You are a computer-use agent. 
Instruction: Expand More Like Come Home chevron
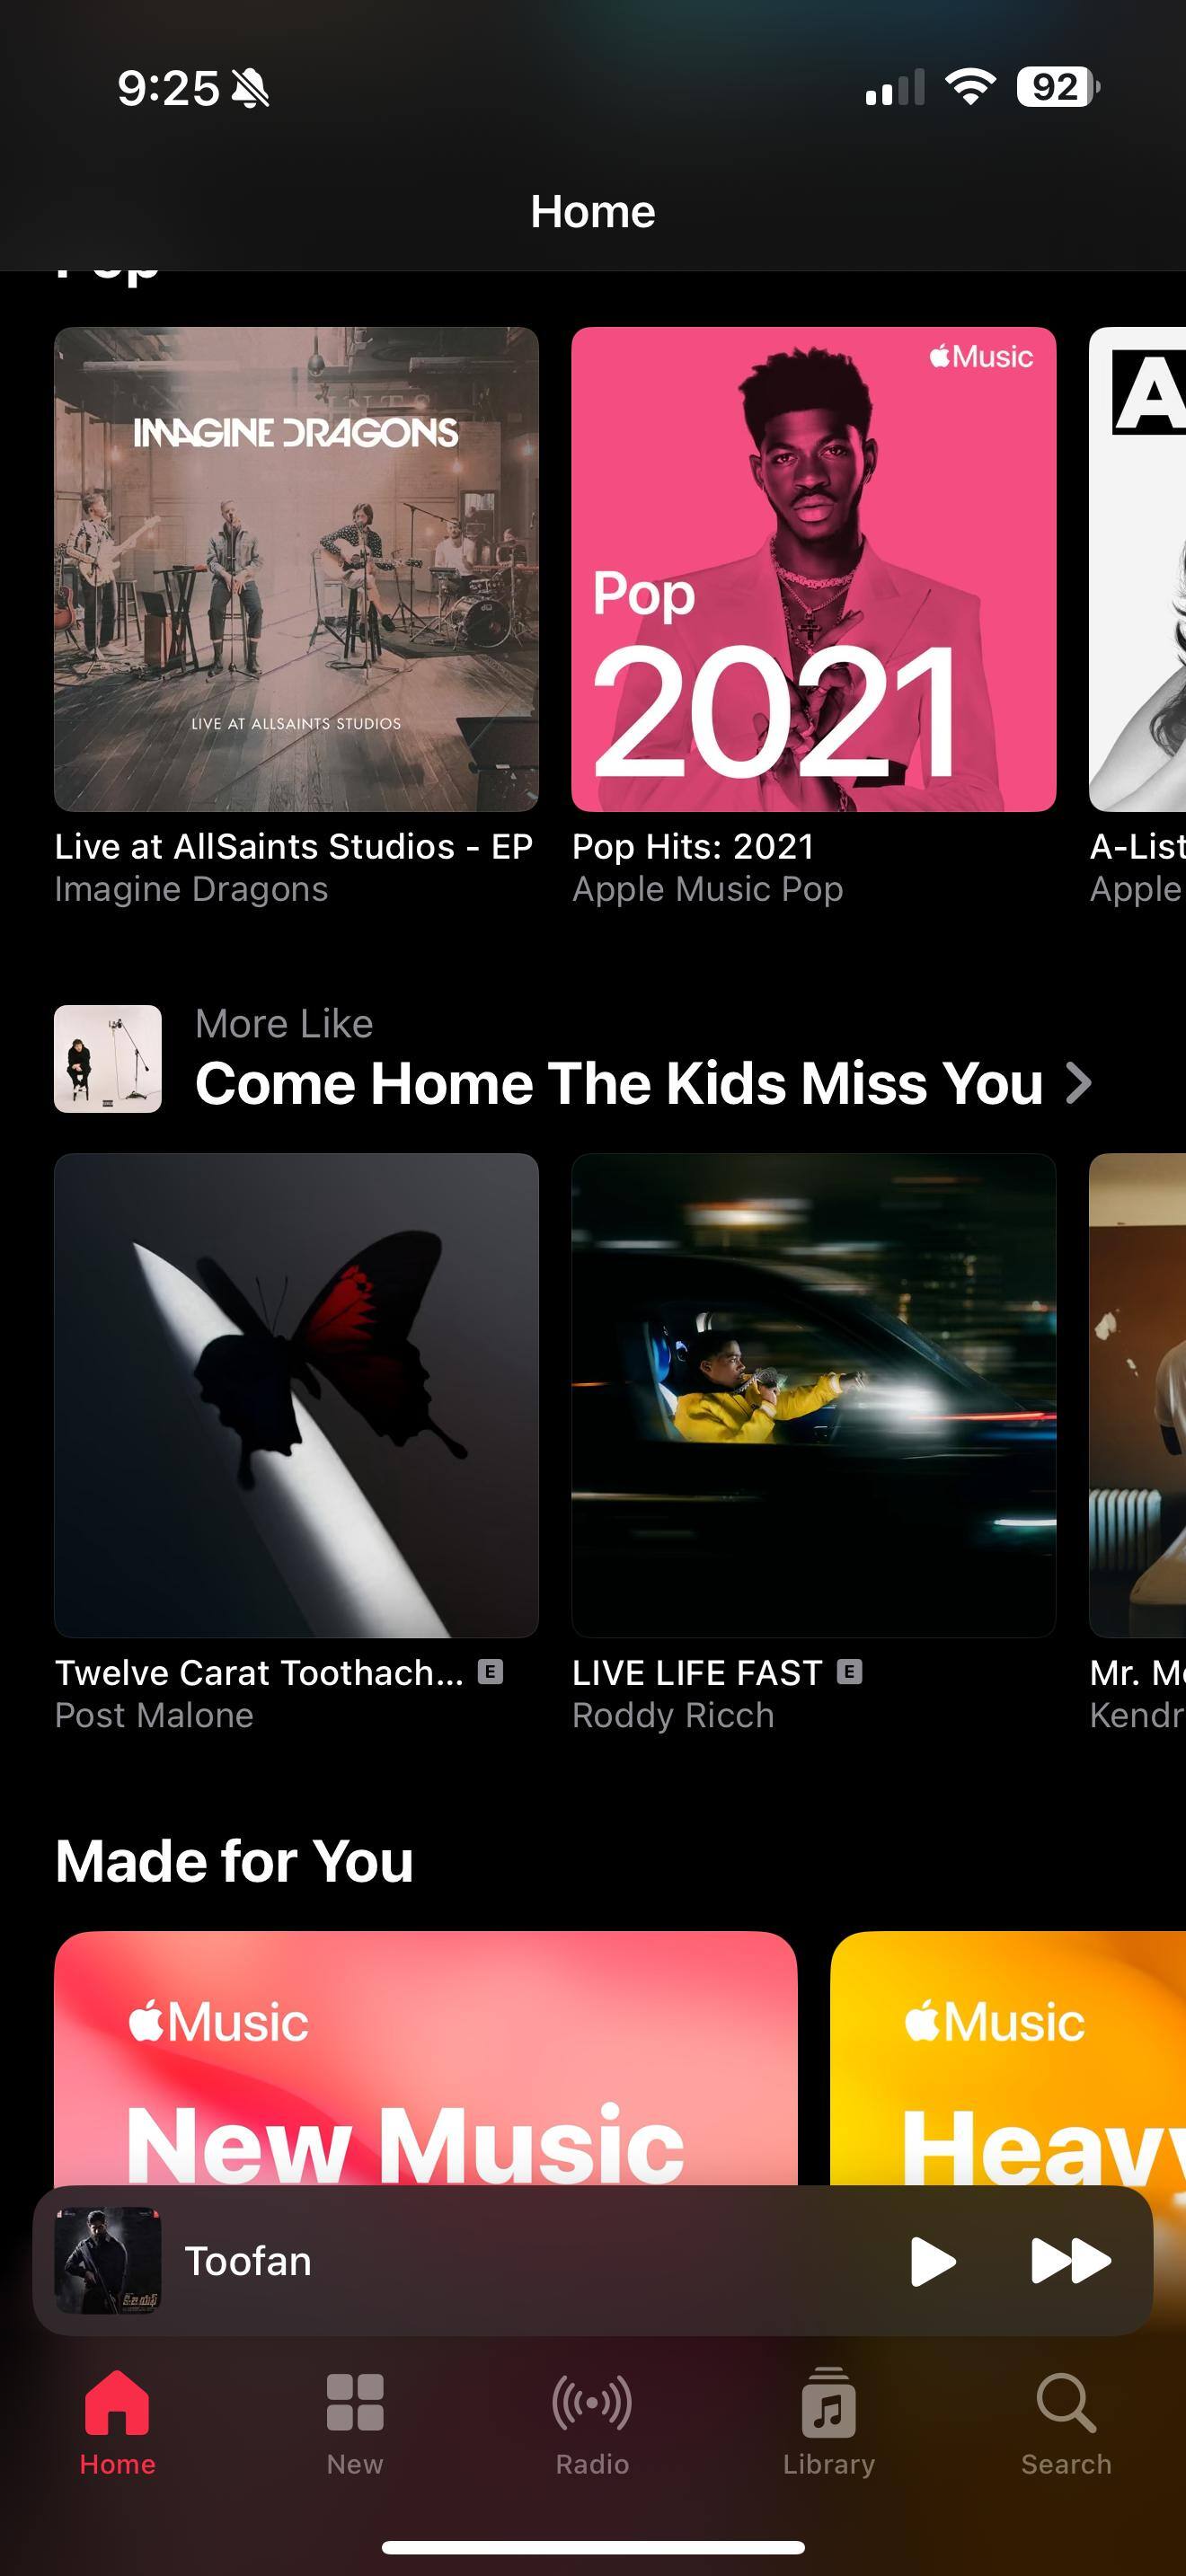[1079, 1083]
